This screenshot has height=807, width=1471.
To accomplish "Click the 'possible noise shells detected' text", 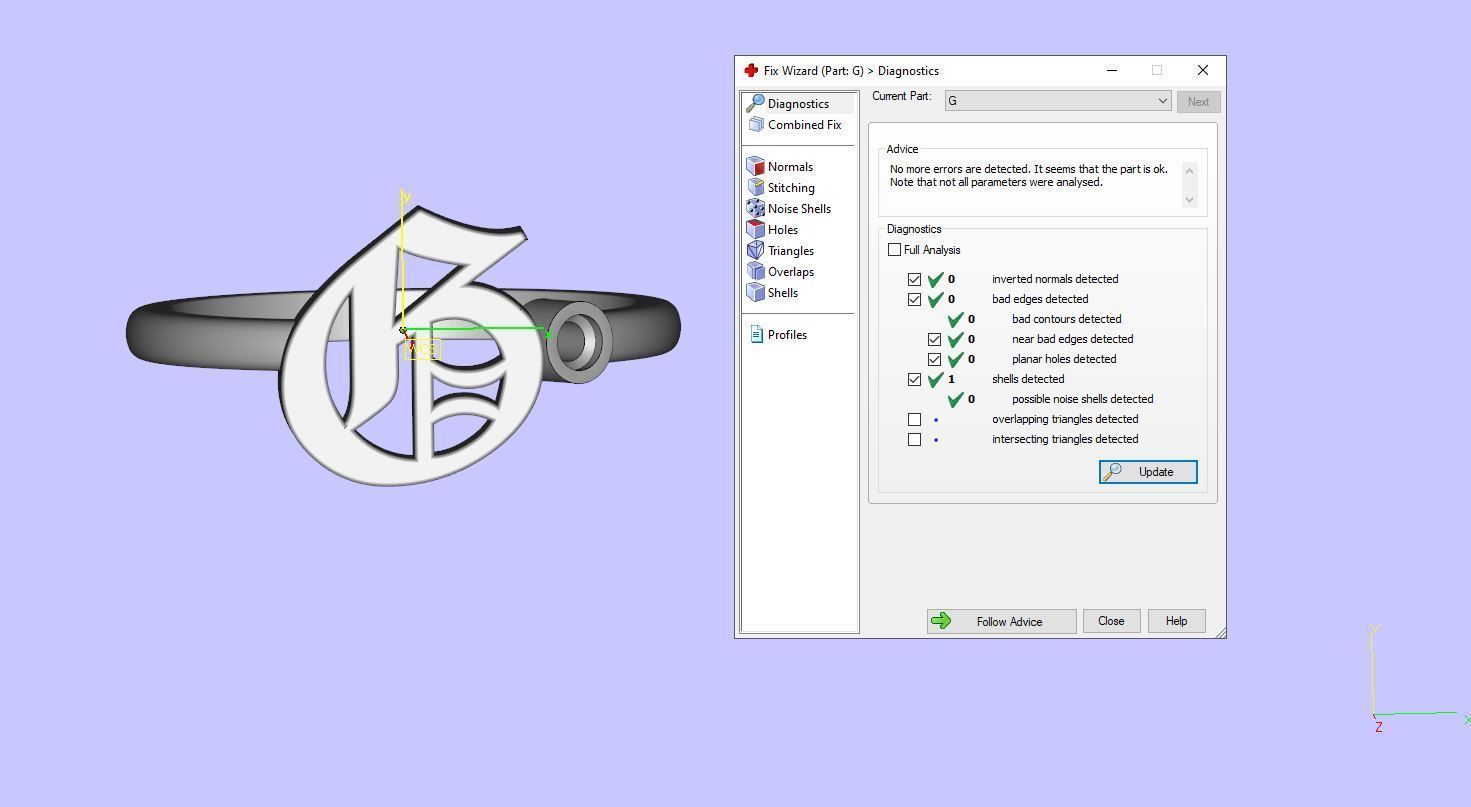I will pyautogui.click(x=1082, y=399).
